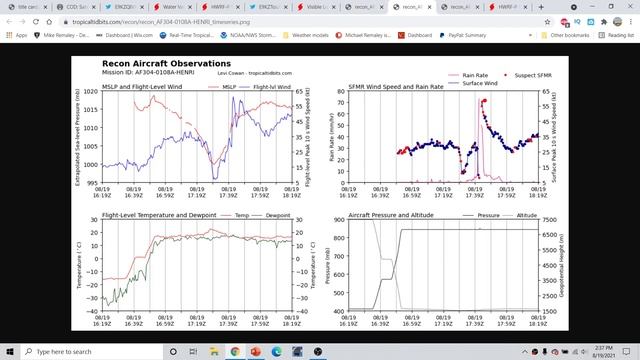Click the Aircraft Pressure and Altitude chart
The height and width of the screenshot is (360, 640).
pos(443,265)
